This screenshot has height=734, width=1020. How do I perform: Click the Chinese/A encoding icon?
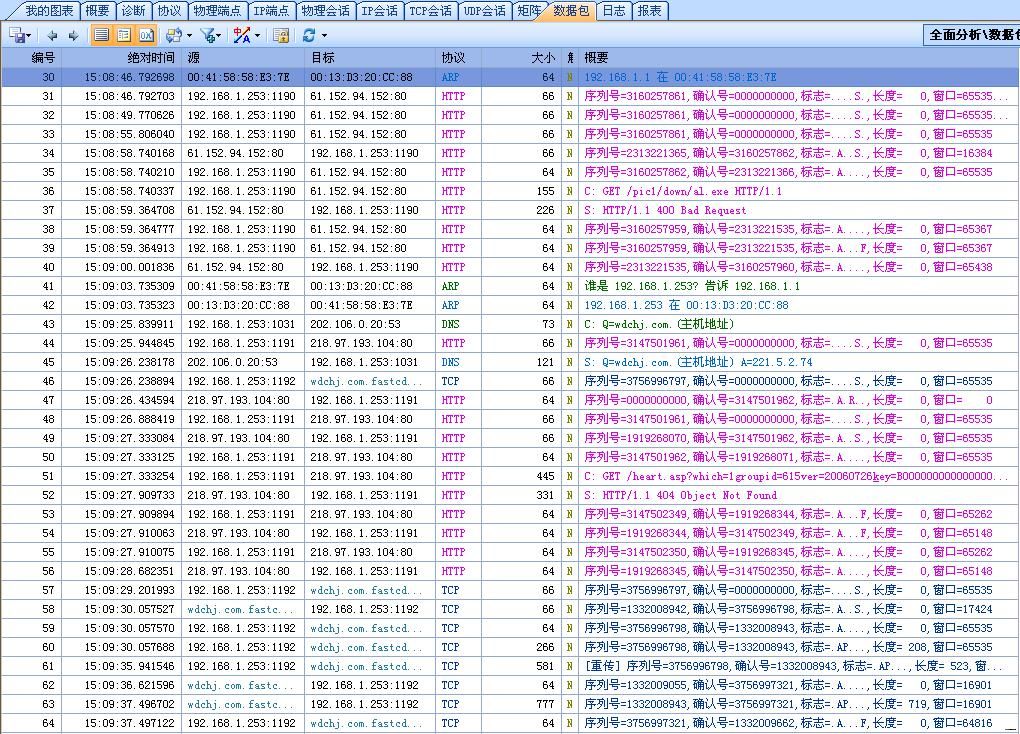[x=241, y=35]
